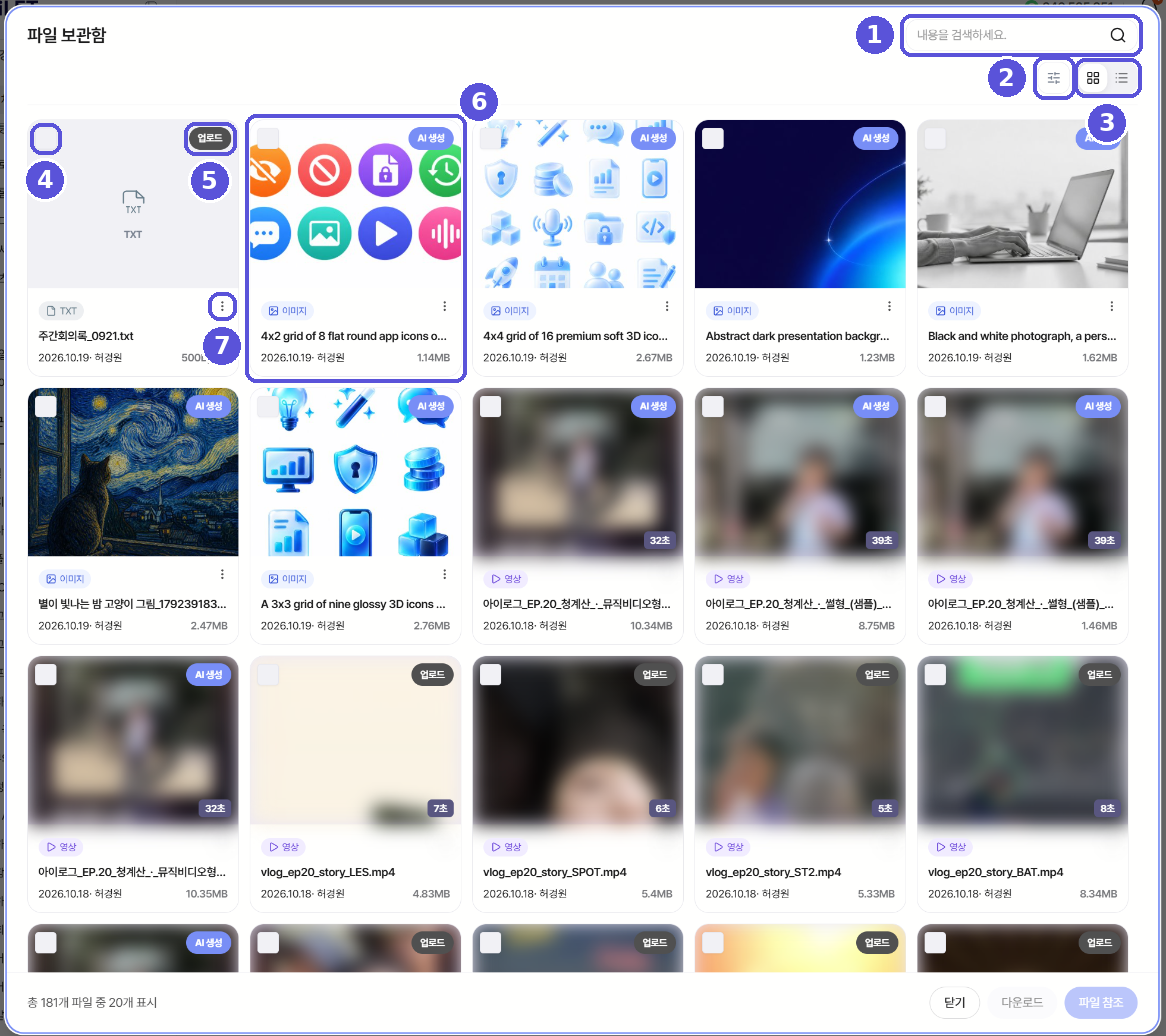Click the 업로드 badge on 주간회의록_0921.txt card

pos(210,138)
